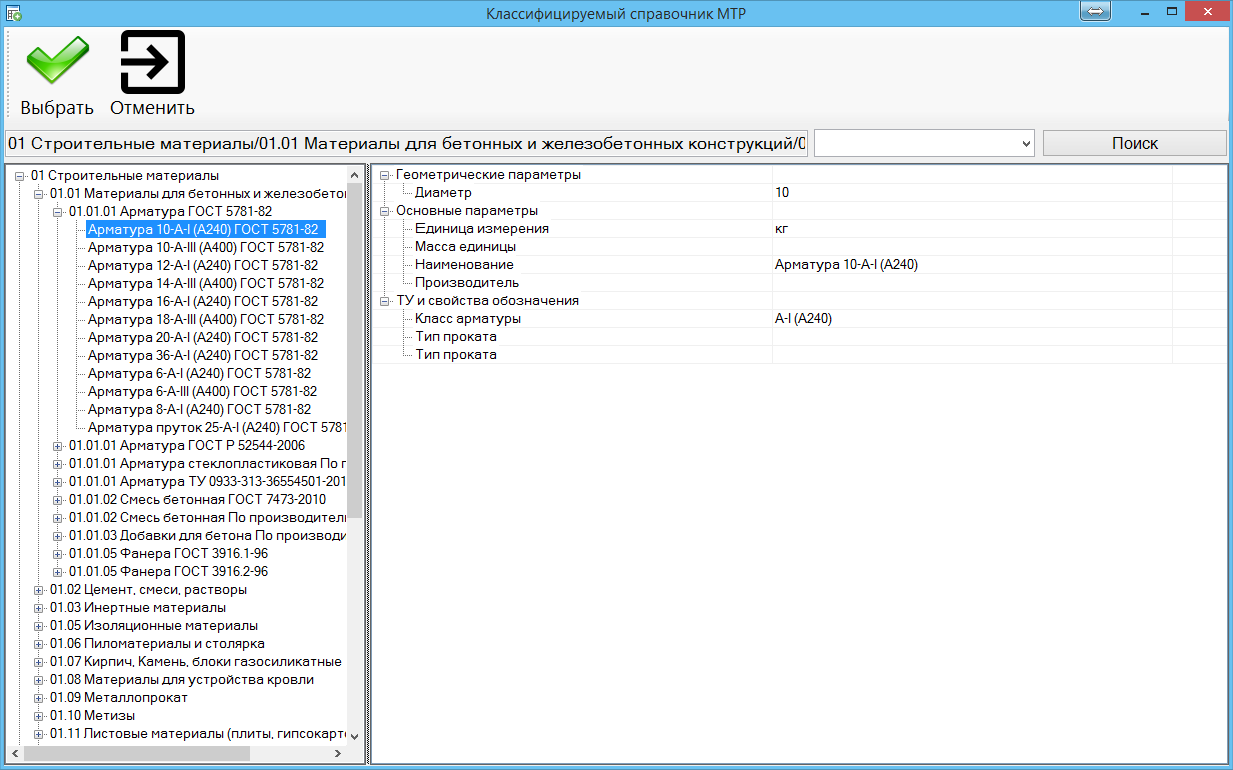Click the Масса единицы property row
1233x770 pixels.
coord(800,247)
